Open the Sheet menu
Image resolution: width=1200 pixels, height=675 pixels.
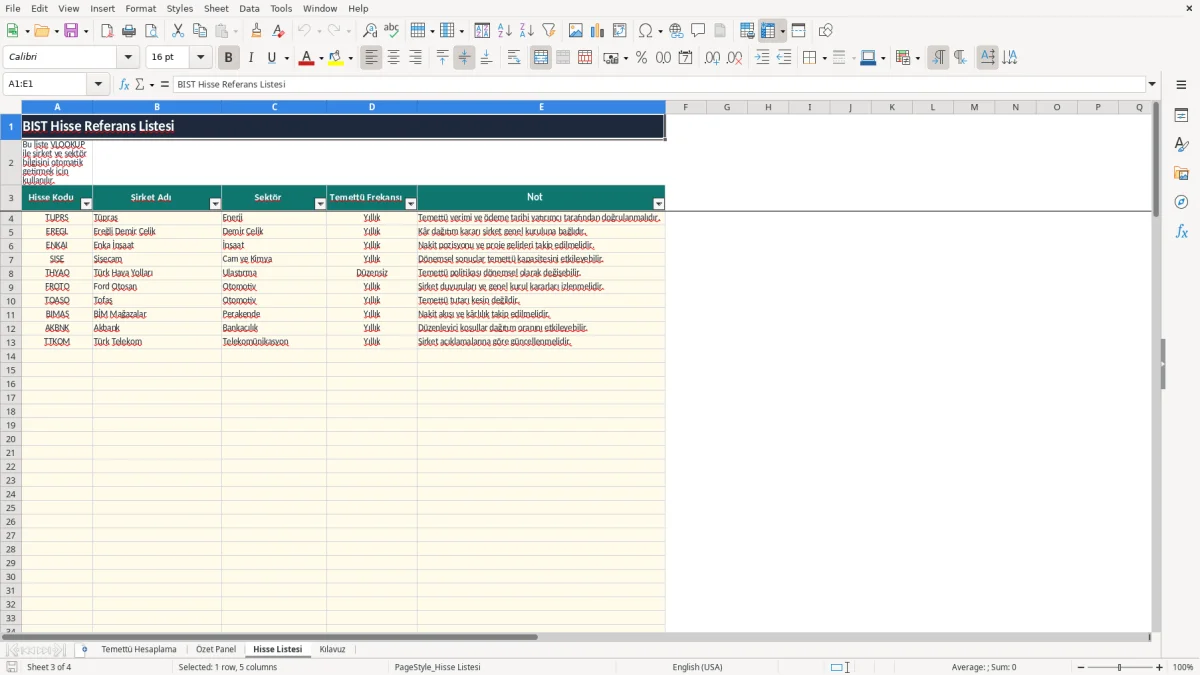[216, 8]
